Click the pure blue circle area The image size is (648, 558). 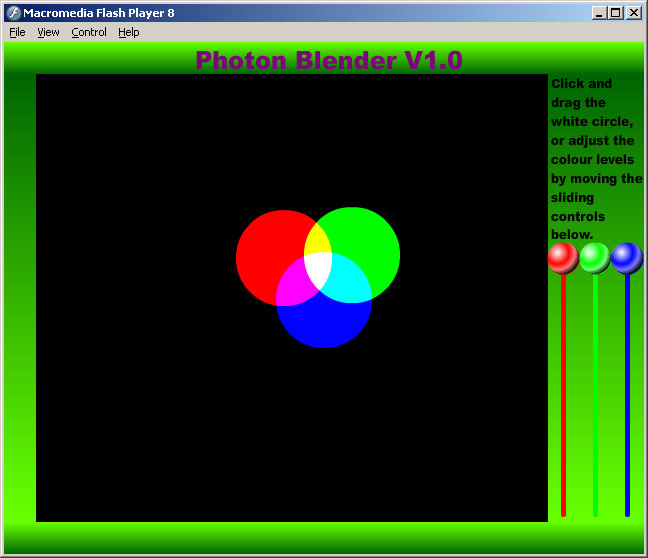324,322
